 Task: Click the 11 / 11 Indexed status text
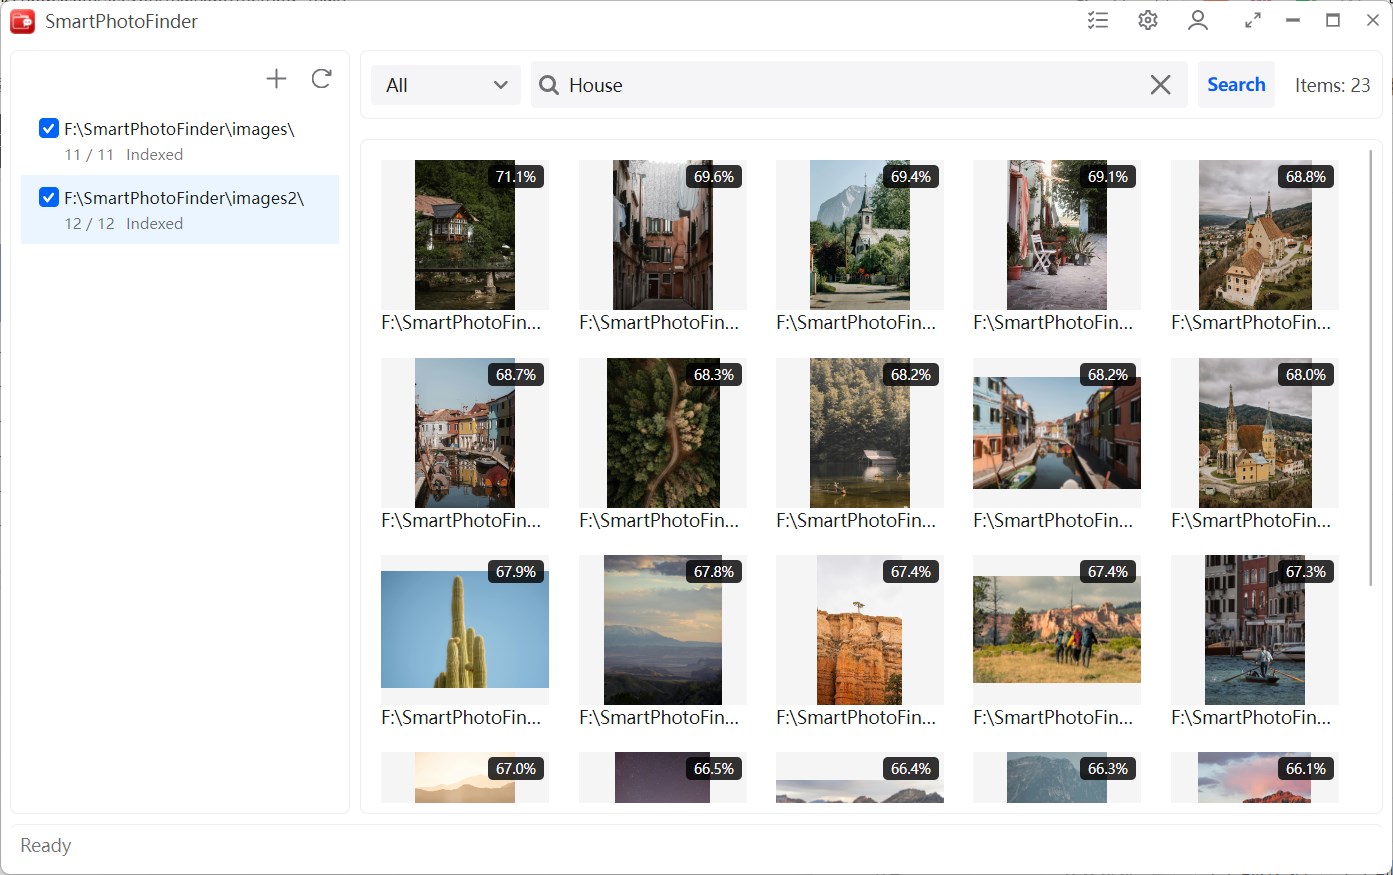tap(124, 155)
